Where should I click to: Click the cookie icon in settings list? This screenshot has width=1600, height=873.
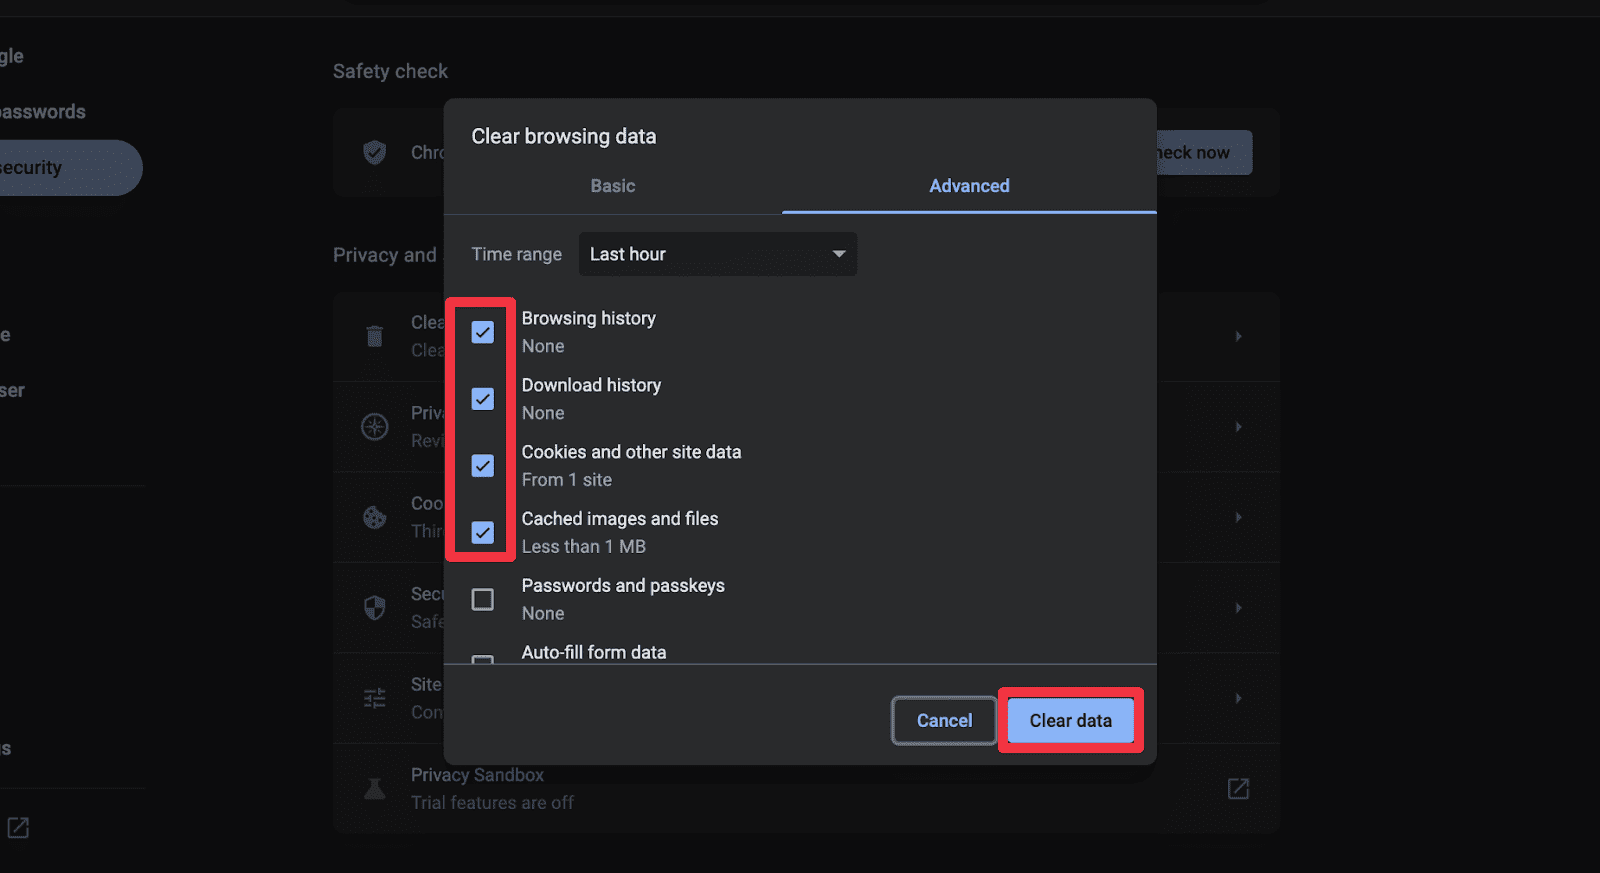(x=375, y=517)
